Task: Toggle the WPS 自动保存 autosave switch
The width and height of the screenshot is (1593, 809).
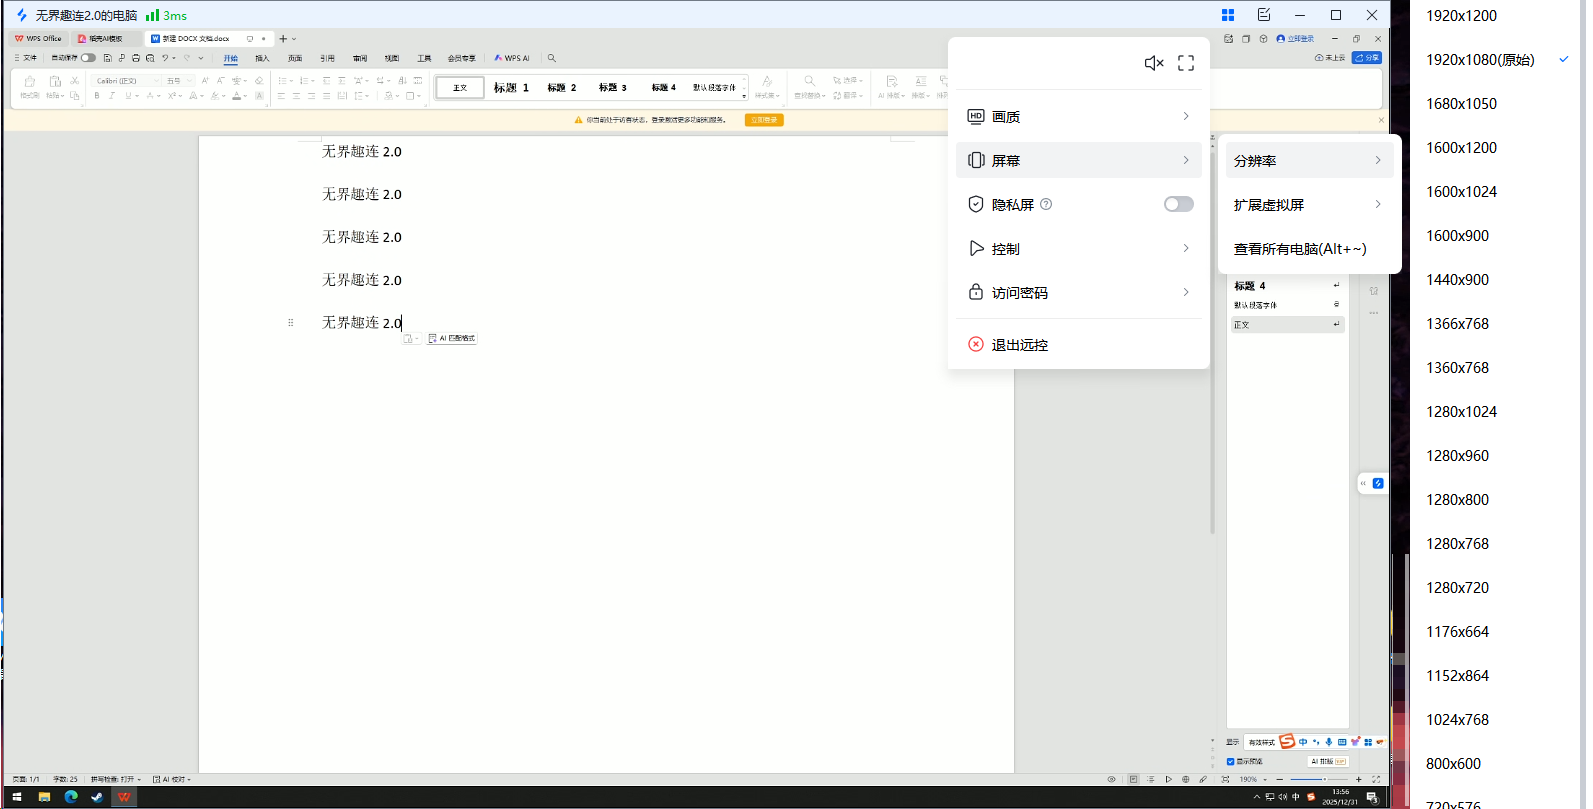Action: click(88, 58)
